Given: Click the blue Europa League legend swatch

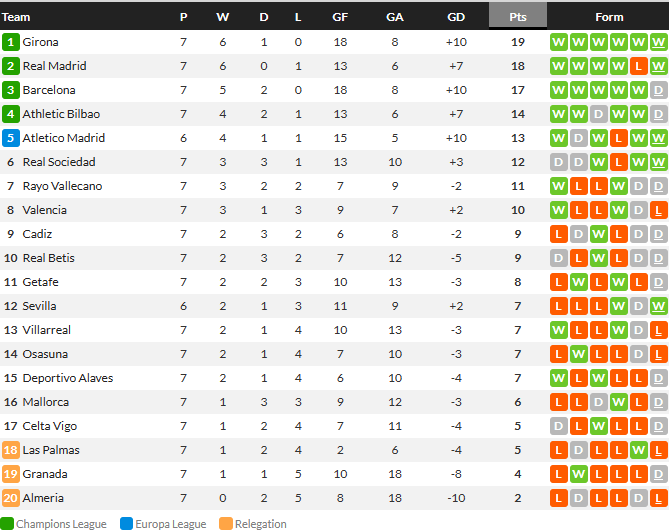Looking at the screenshot, I should [x=126, y=524].
